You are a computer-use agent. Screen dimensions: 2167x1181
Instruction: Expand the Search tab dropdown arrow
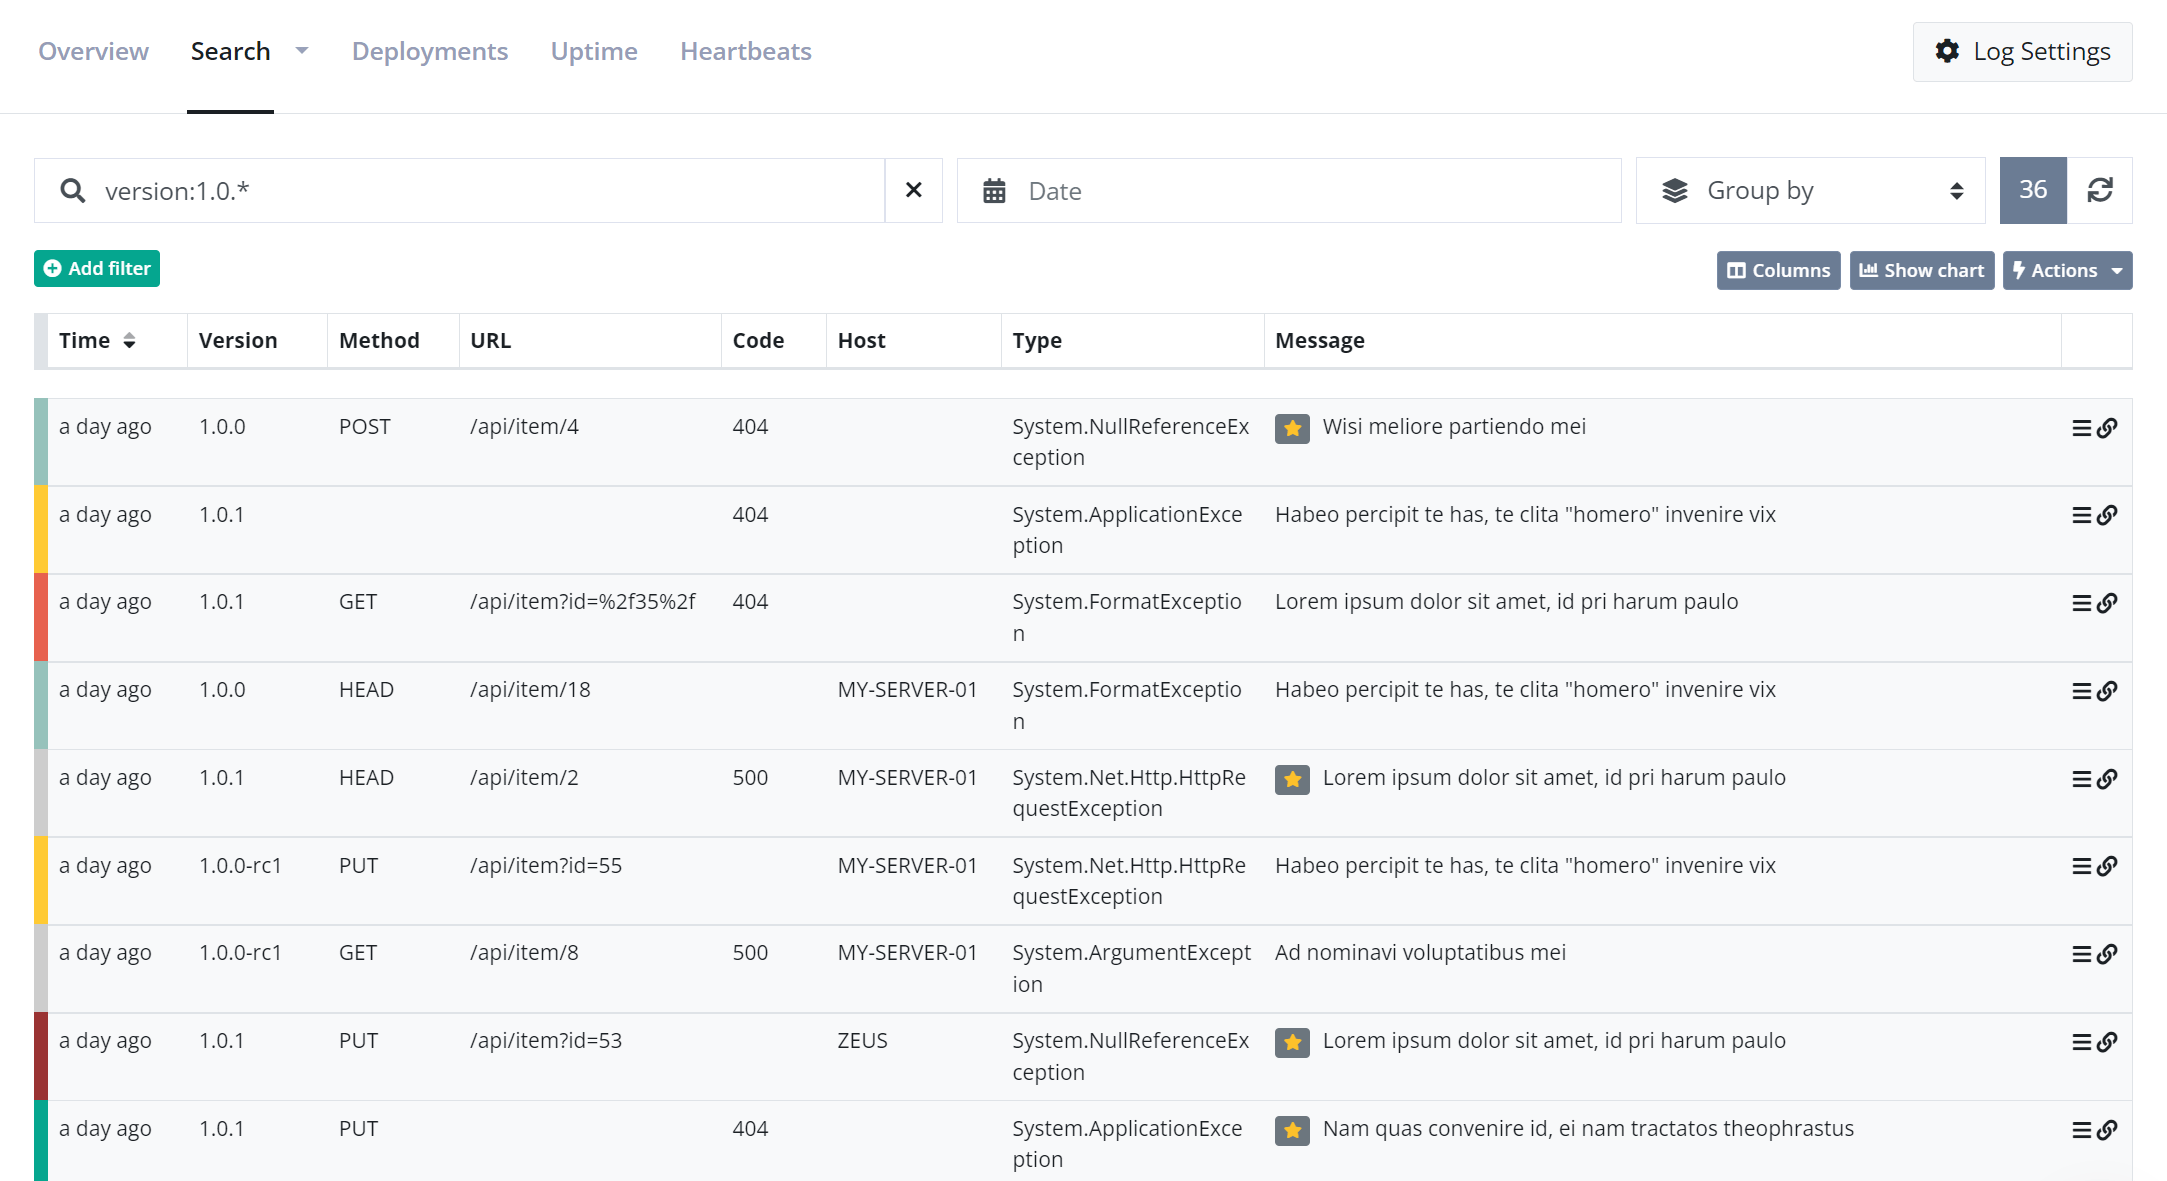point(302,51)
